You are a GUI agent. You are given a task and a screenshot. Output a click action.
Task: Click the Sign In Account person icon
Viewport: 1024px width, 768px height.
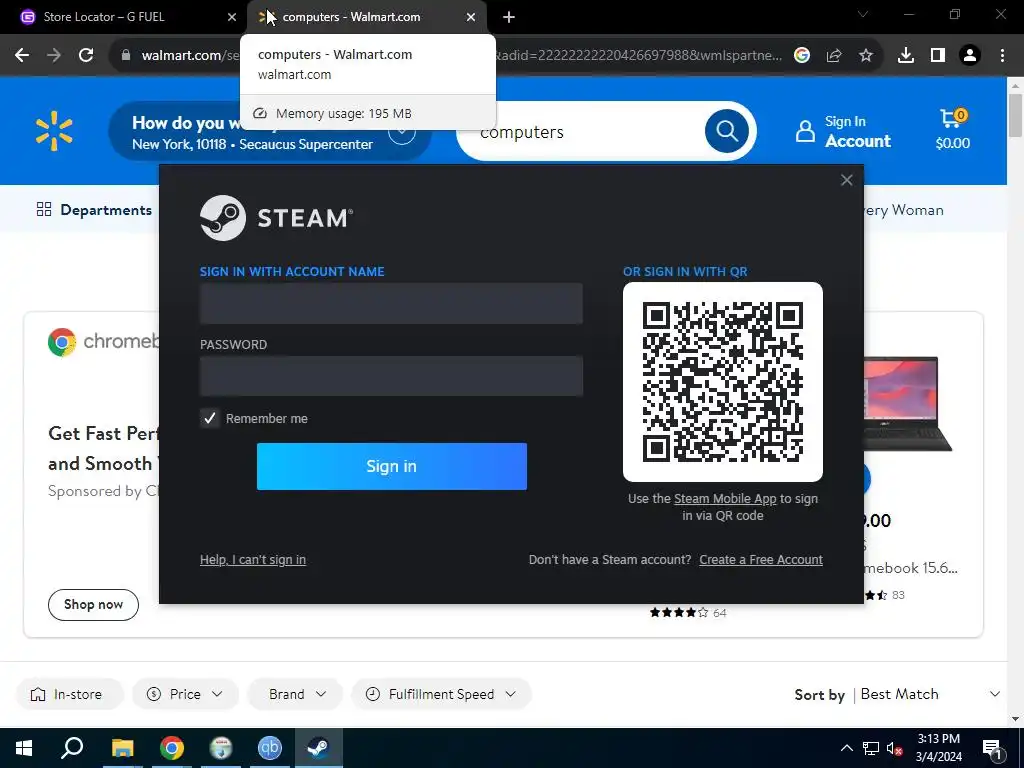click(805, 131)
